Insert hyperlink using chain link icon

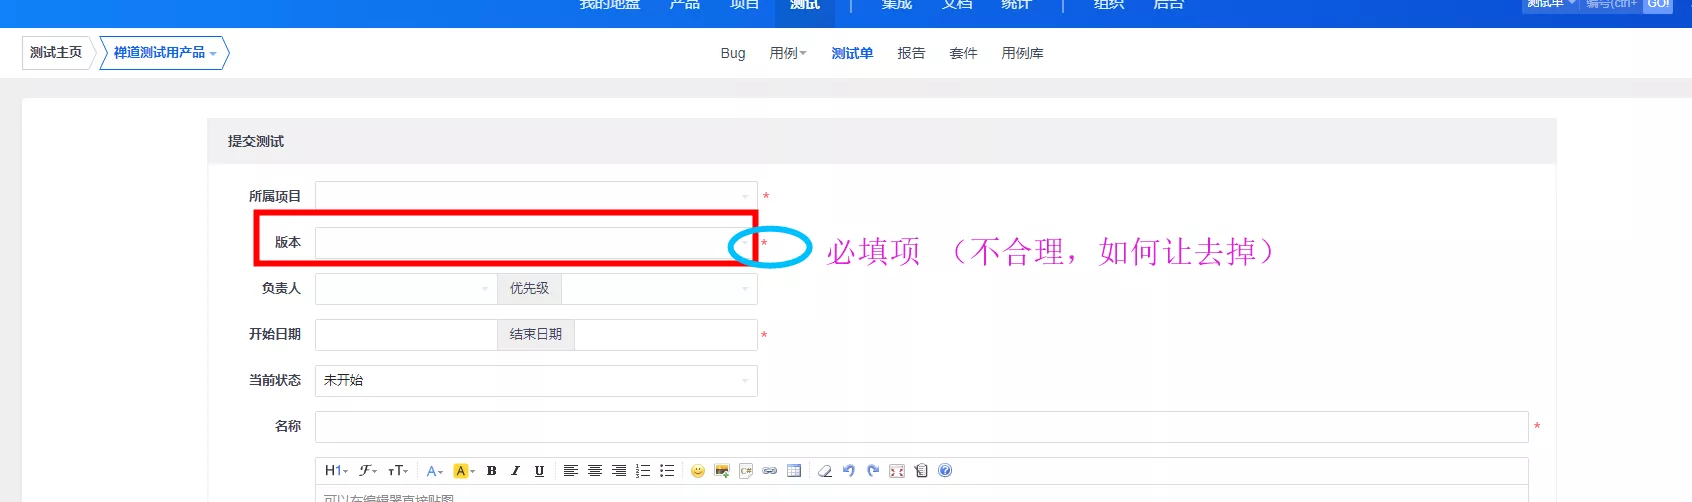point(770,471)
